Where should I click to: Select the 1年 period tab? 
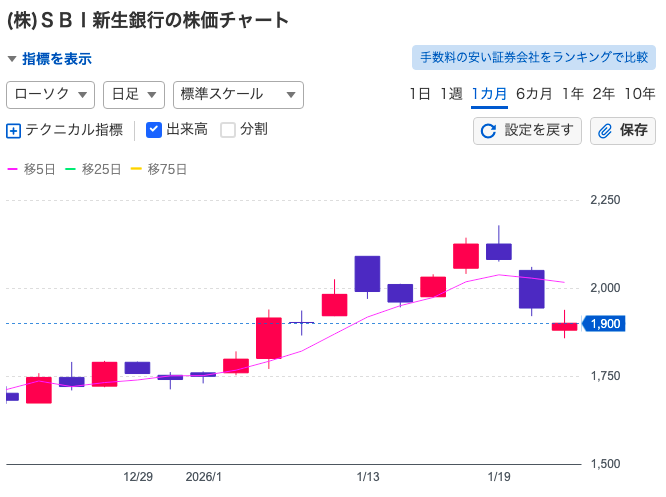click(572, 94)
